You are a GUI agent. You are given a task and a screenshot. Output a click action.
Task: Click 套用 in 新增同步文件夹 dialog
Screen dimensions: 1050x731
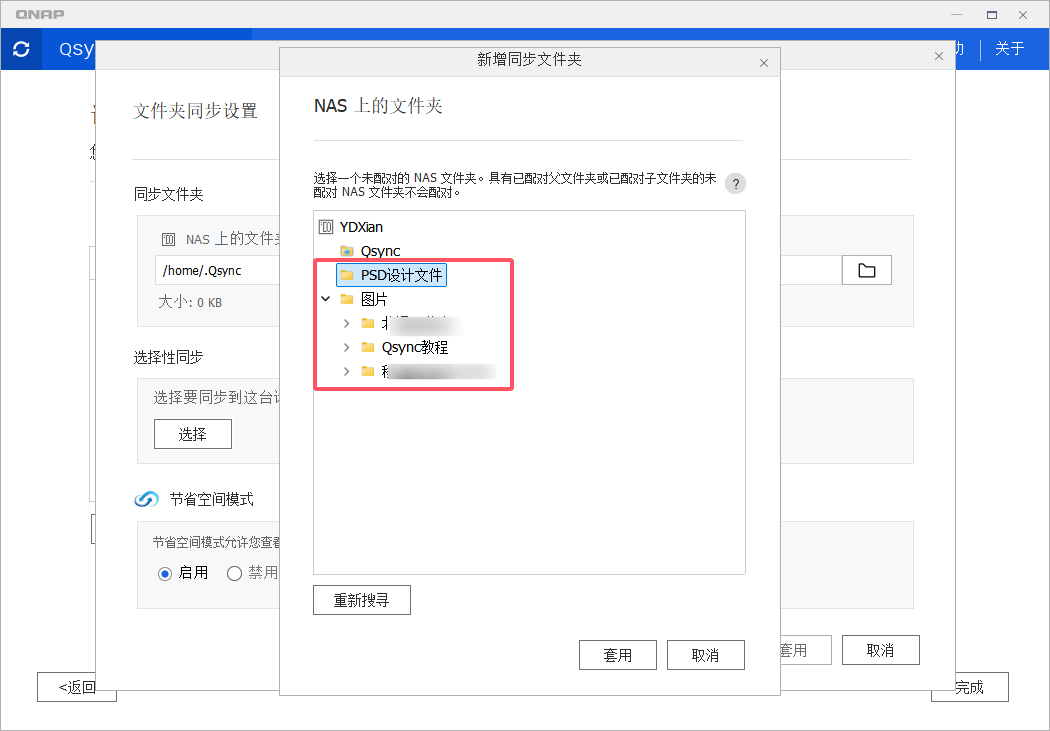click(x=617, y=655)
